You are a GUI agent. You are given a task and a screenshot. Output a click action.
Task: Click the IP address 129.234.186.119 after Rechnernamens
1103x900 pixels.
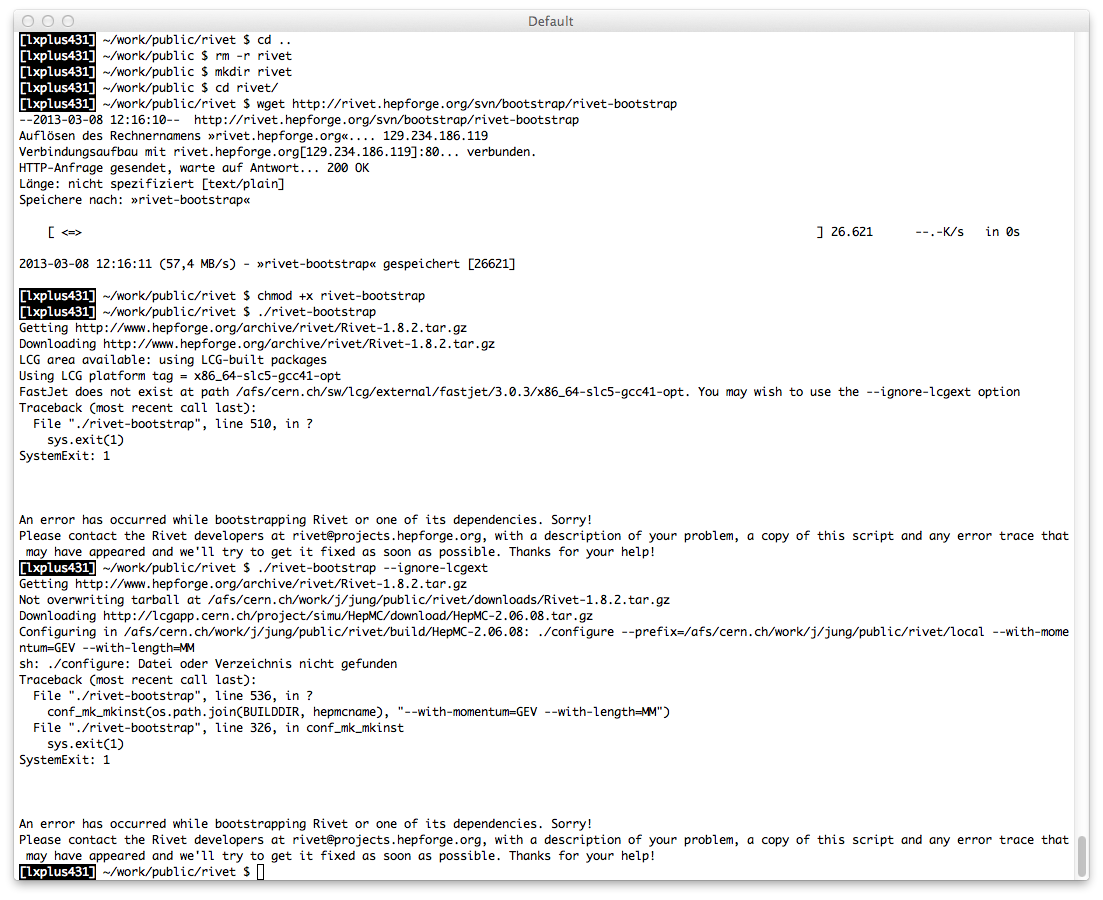[x=435, y=136]
